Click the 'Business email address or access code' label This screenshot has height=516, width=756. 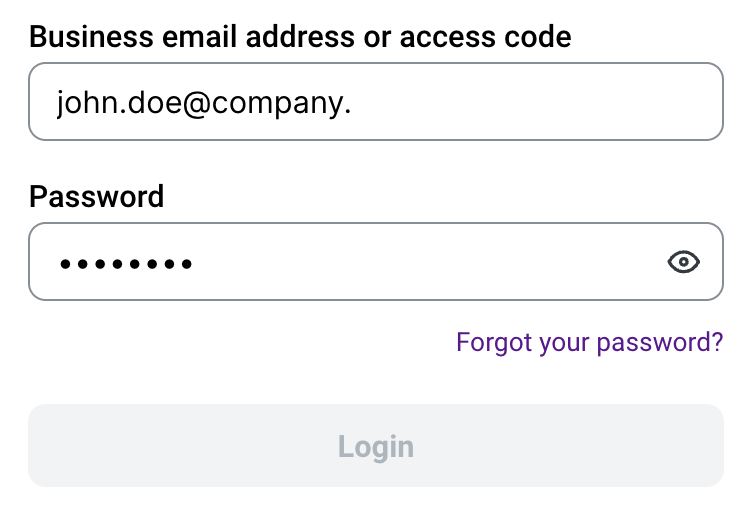[300, 38]
